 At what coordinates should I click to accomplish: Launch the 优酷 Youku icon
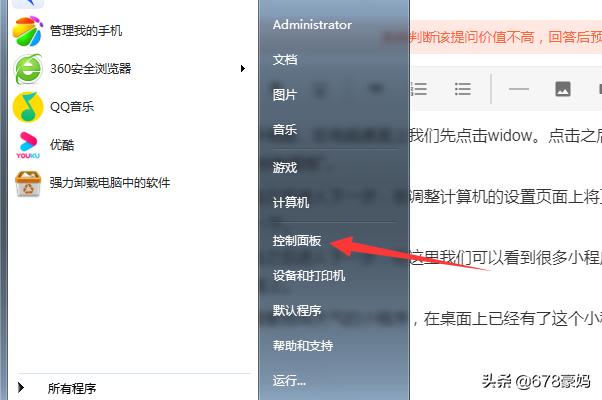coord(28,145)
